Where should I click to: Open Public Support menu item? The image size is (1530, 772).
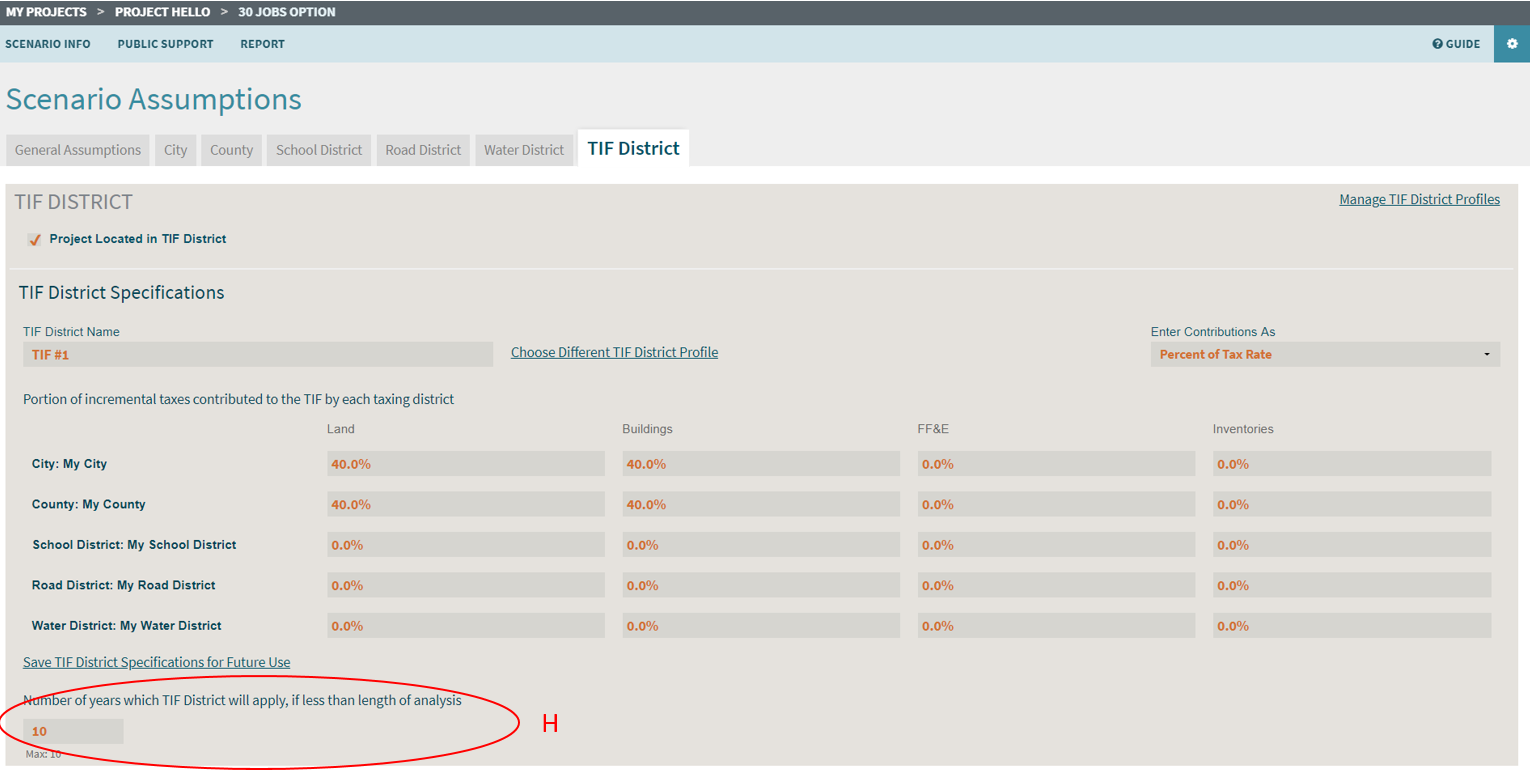tap(165, 44)
